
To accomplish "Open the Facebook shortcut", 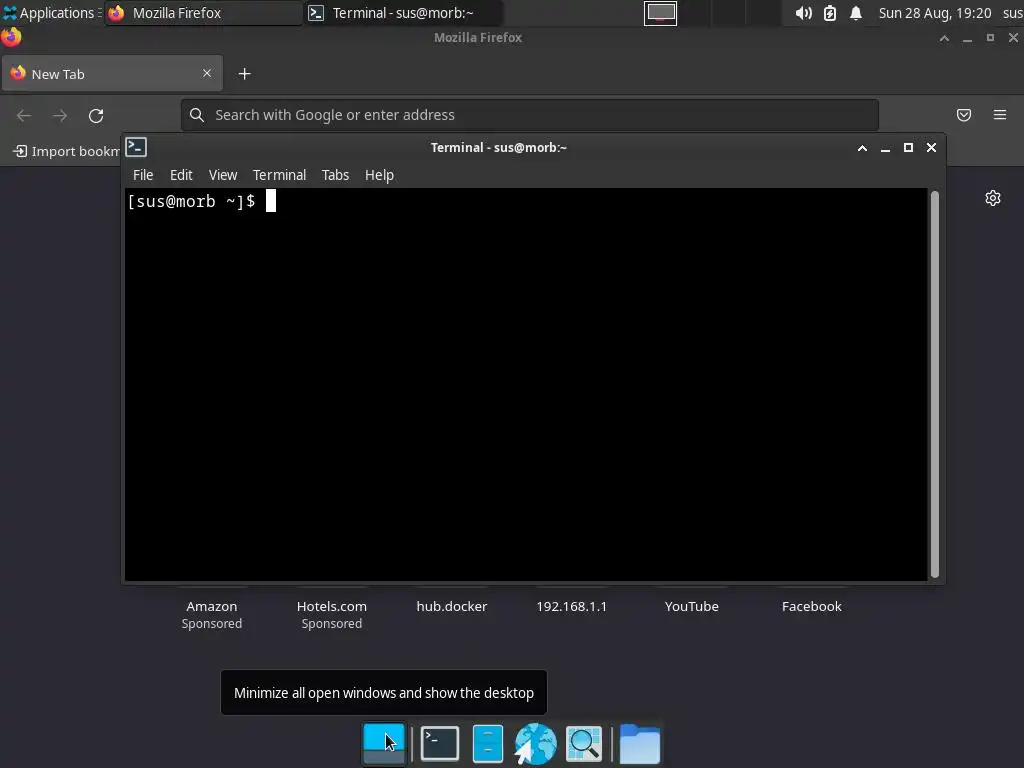I will (x=812, y=606).
